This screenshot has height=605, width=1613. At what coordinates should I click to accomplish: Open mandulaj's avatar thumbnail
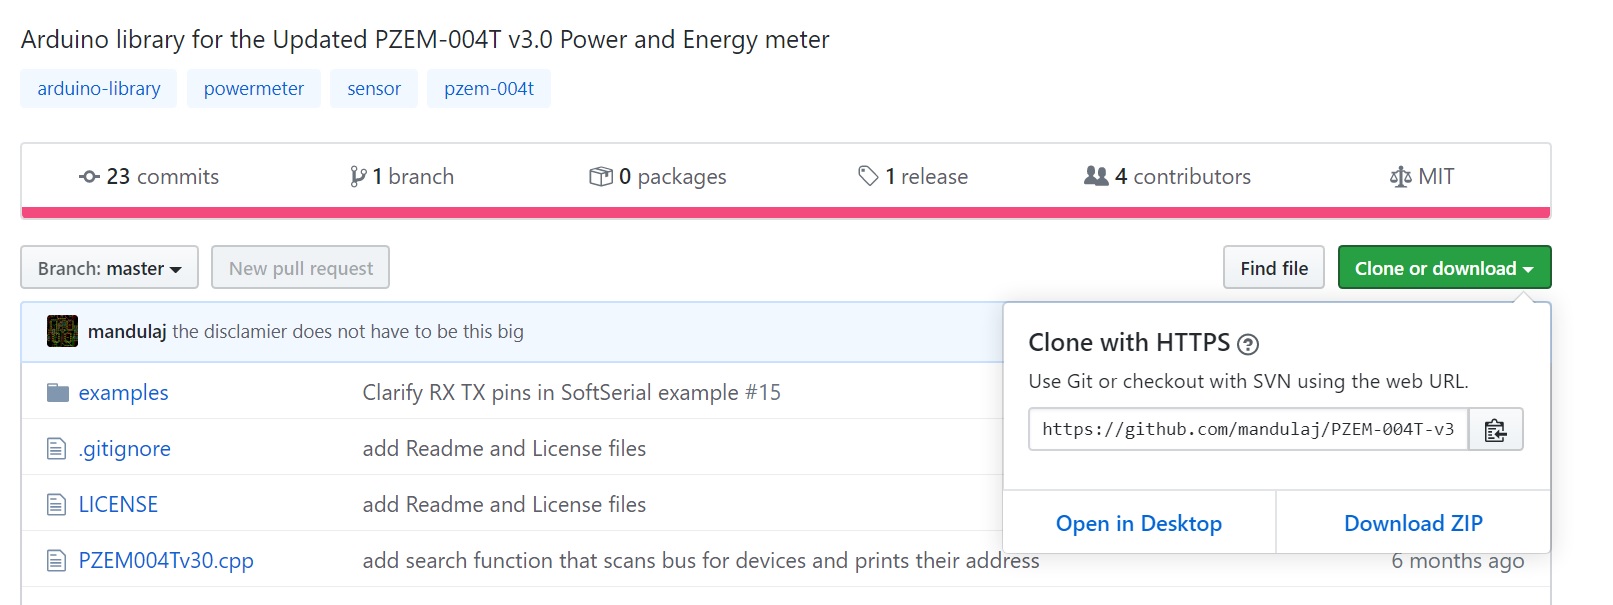(62, 331)
